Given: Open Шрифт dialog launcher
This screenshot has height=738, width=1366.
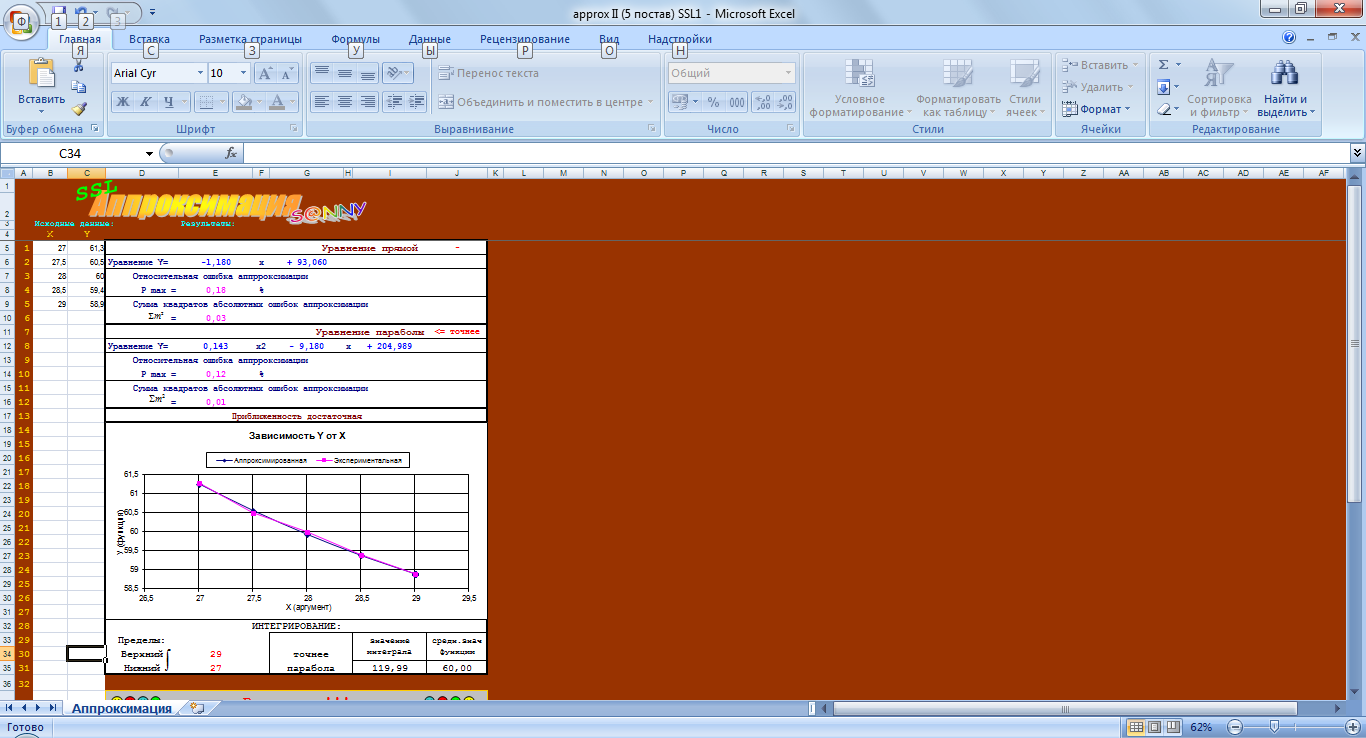Looking at the screenshot, I should (x=294, y=129).
